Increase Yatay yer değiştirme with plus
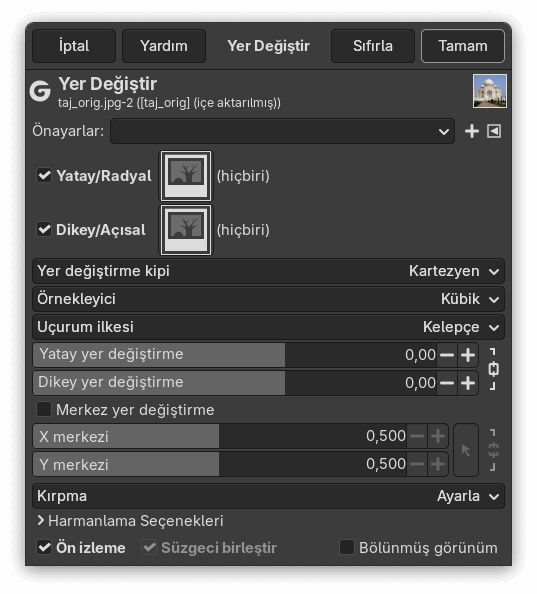 point(468,355)
